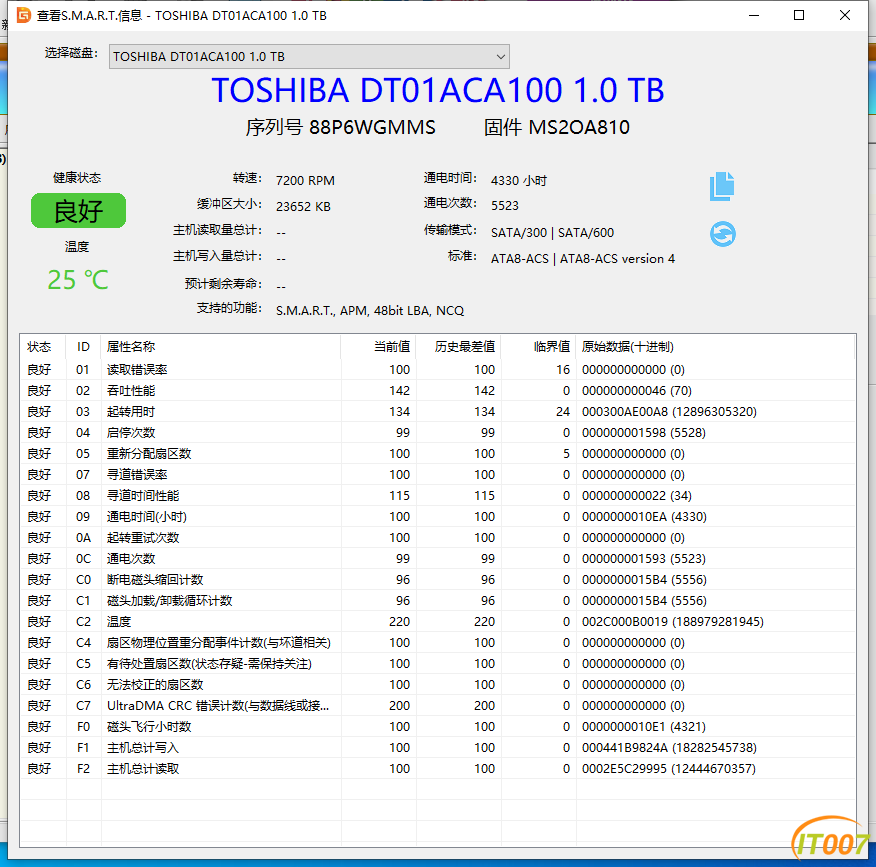Select the 通电次数 attribute row in the table
The height and width of the screenshot is (867, 876).
click(437, 559)
